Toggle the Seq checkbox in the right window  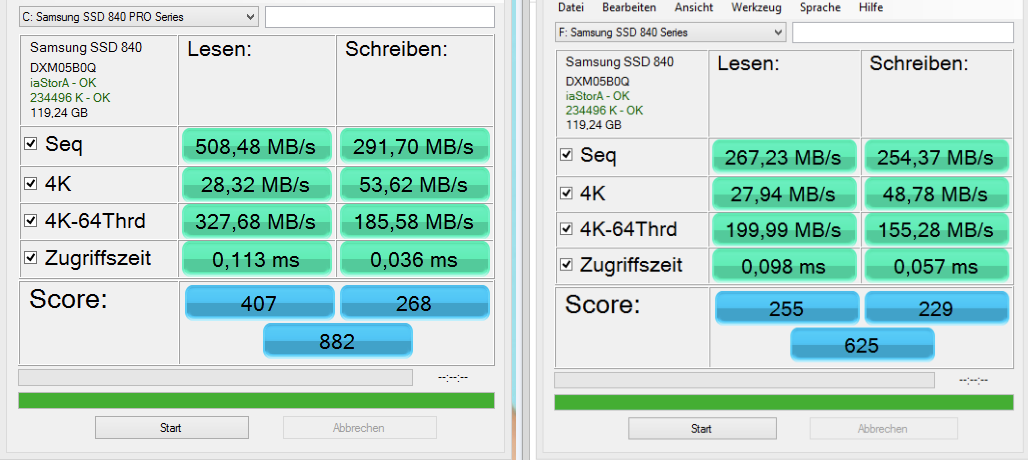click(x=566, y=155)
